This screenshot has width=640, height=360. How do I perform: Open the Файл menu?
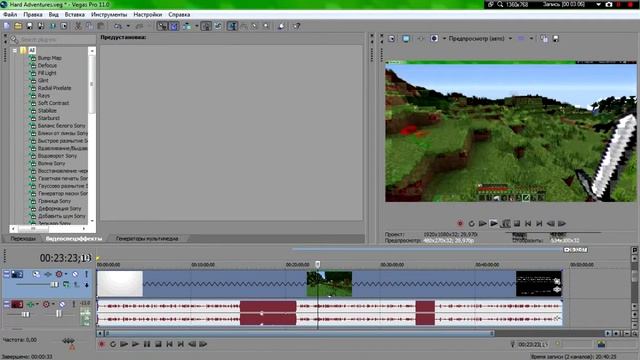pyautogui.click(x=10, y=14)
